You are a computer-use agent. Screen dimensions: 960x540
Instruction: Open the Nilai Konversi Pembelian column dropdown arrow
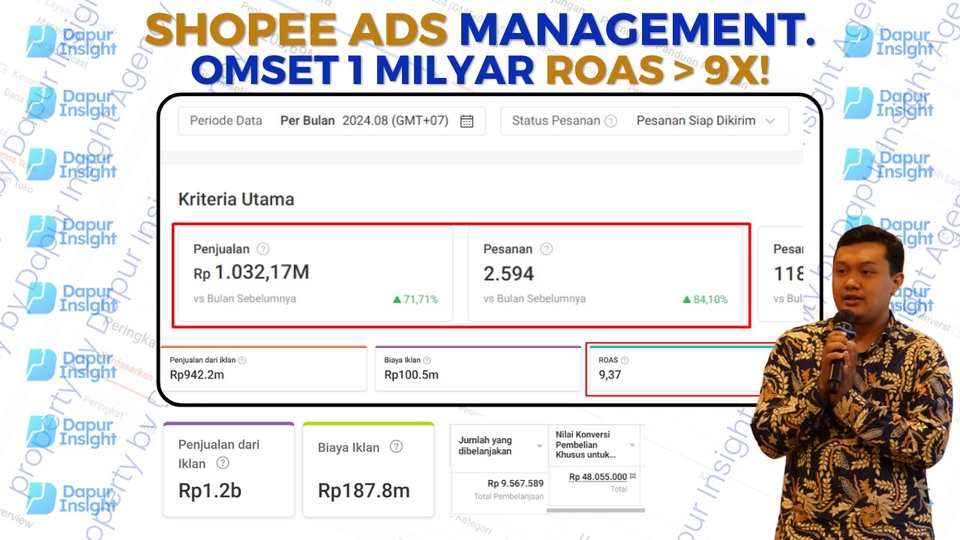(632, 445)
